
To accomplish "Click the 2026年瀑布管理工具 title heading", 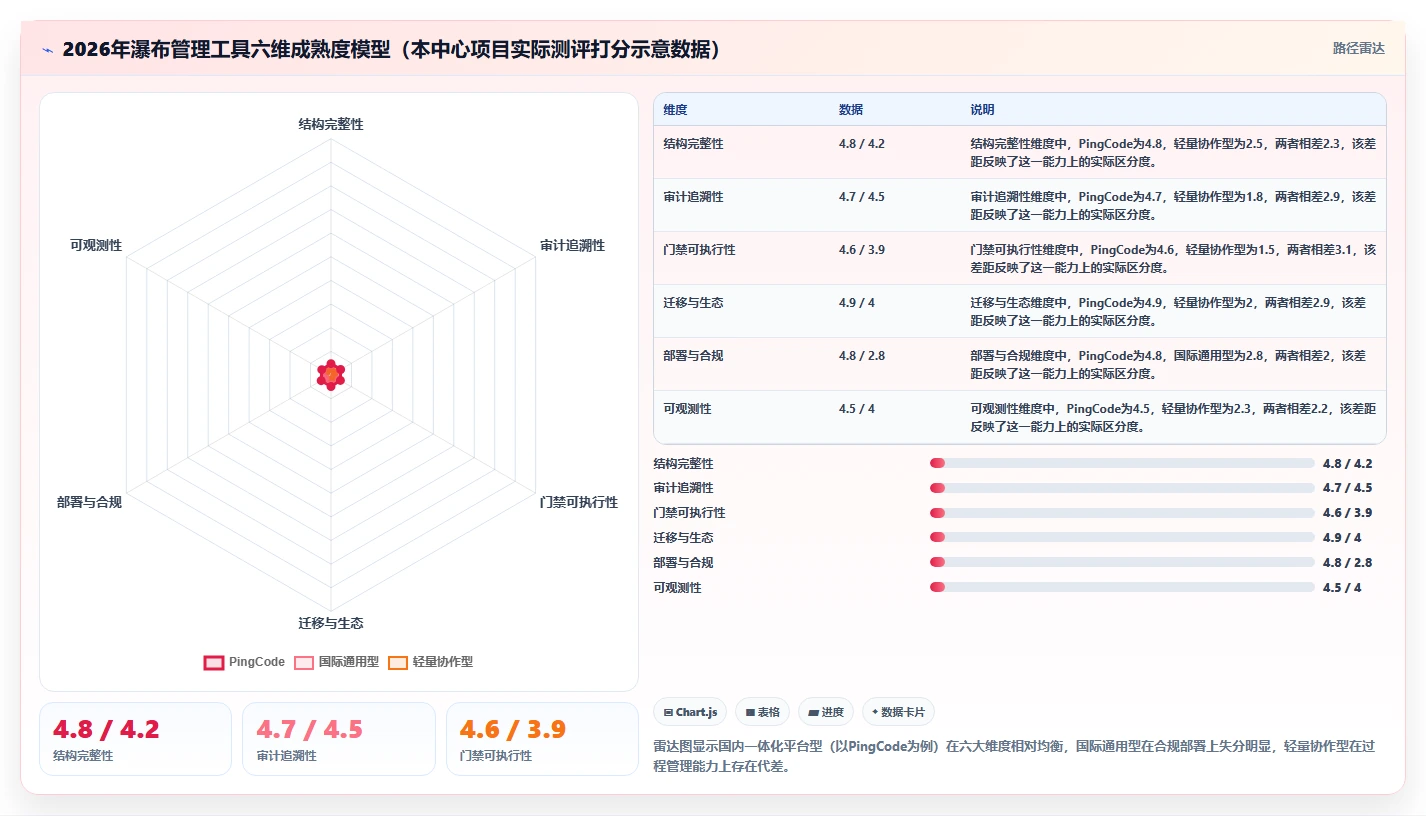I will (392, 50).
